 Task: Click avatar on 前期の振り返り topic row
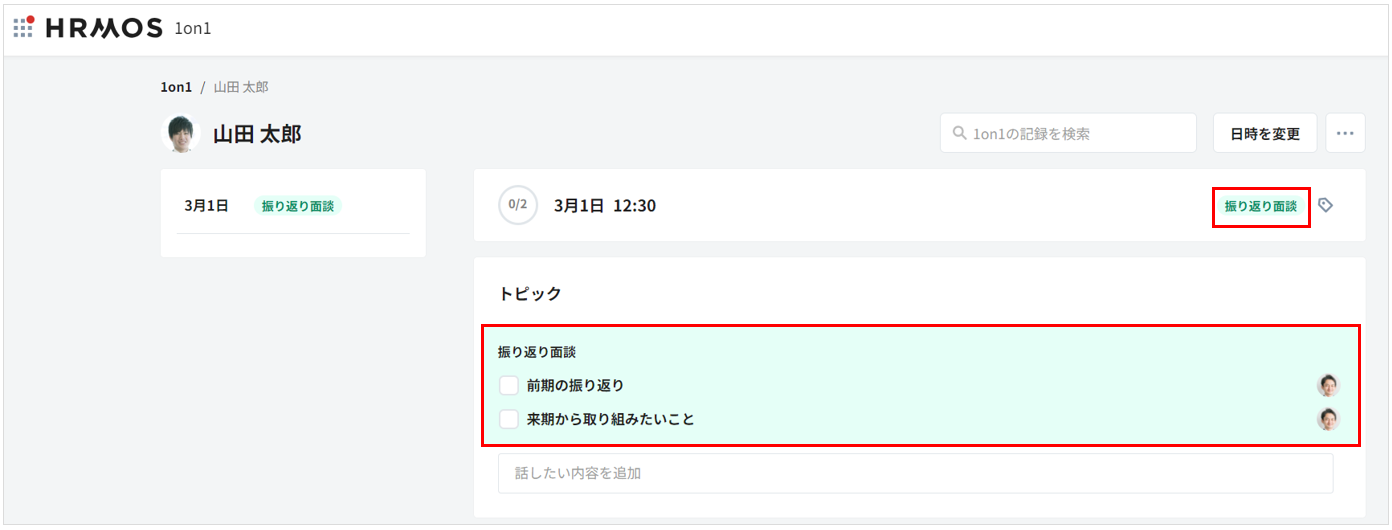(x=1328, y=386)
